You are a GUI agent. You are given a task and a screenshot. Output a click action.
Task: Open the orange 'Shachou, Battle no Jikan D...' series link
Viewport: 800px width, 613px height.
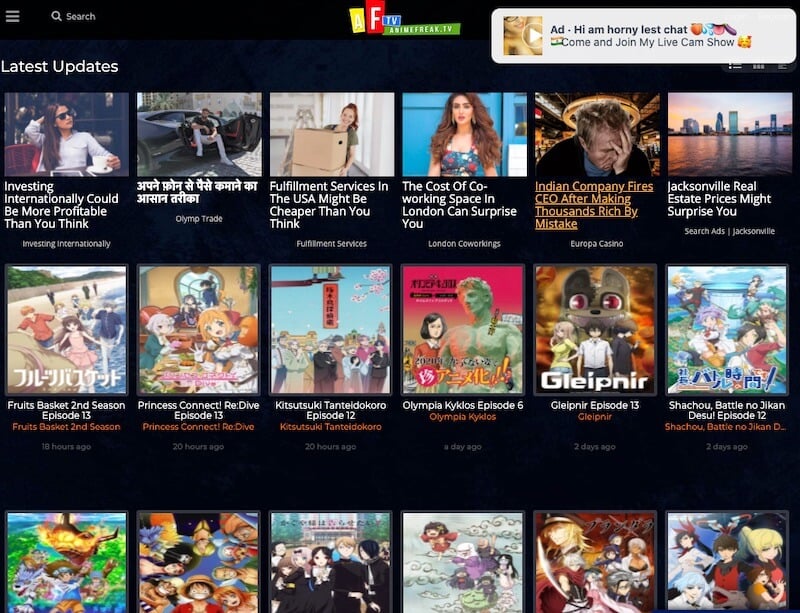point(726,427)
